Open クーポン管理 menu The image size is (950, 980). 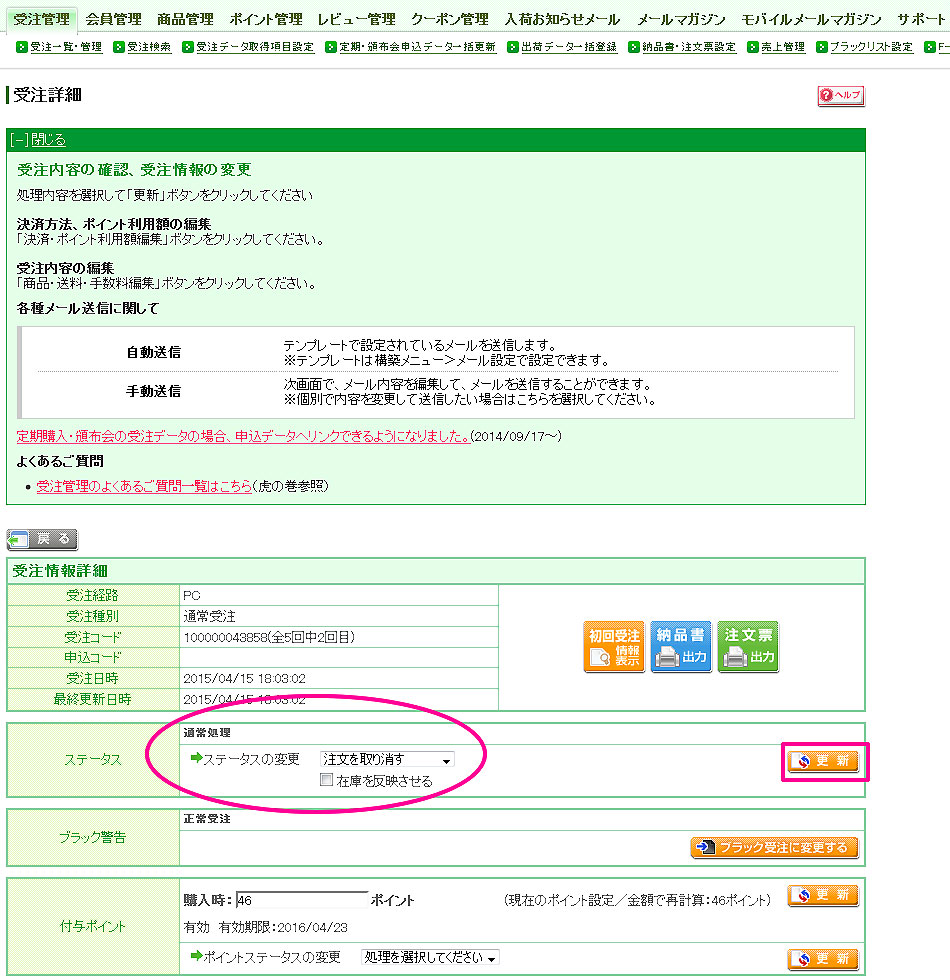(449, 19)
